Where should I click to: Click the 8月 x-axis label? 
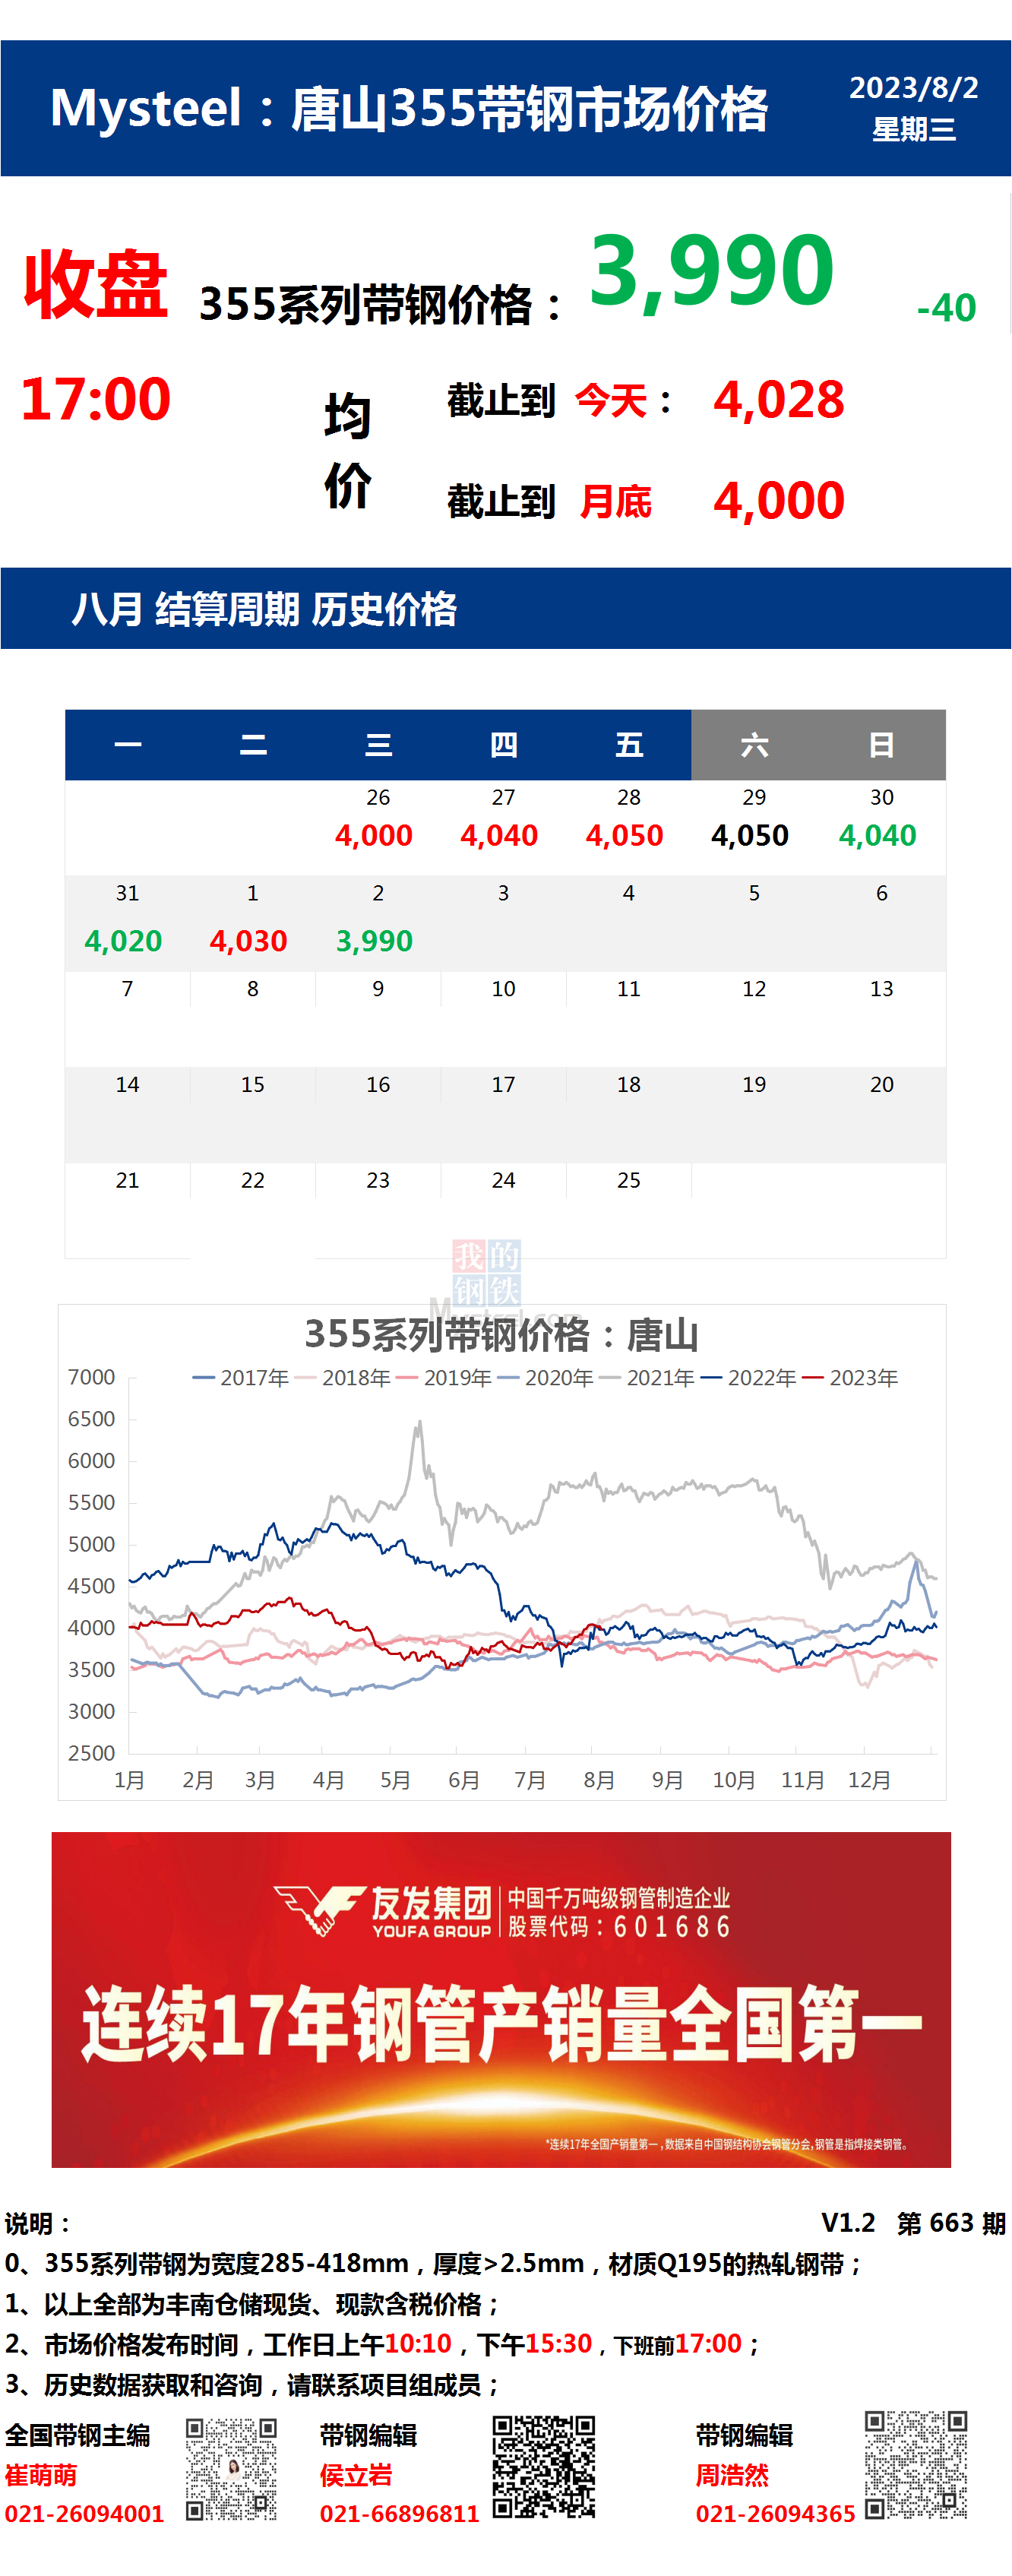599,1781
